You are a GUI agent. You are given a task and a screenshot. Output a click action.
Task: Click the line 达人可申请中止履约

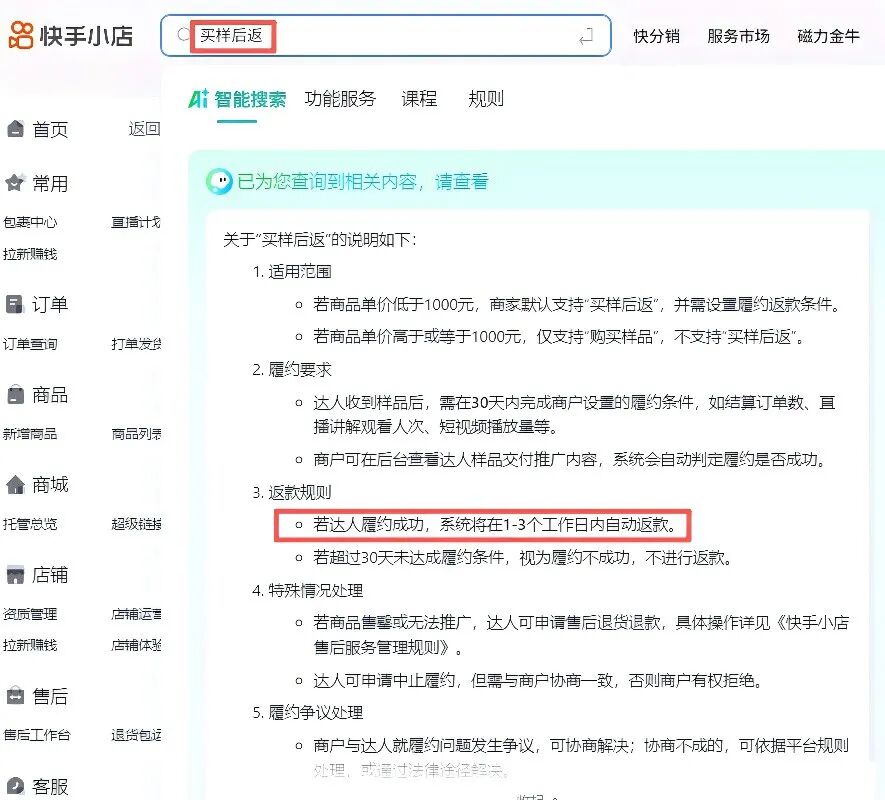pos(539,680)
